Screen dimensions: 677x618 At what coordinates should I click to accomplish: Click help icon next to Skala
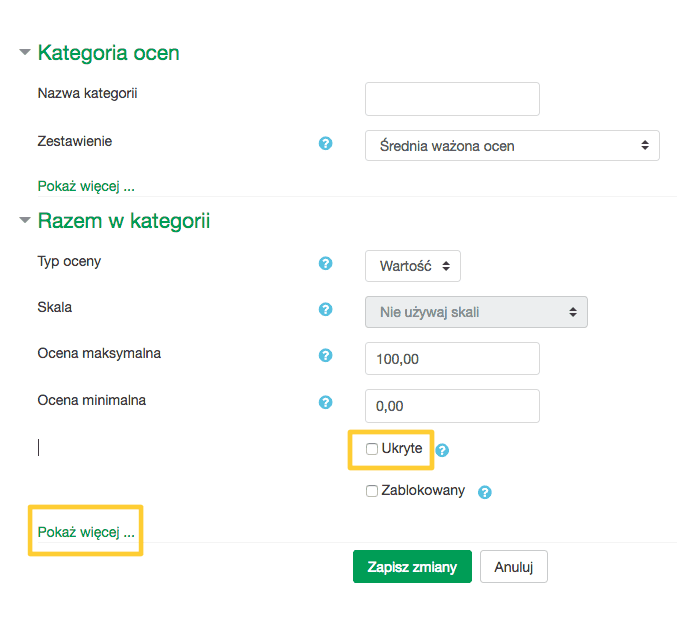[325, 309]
